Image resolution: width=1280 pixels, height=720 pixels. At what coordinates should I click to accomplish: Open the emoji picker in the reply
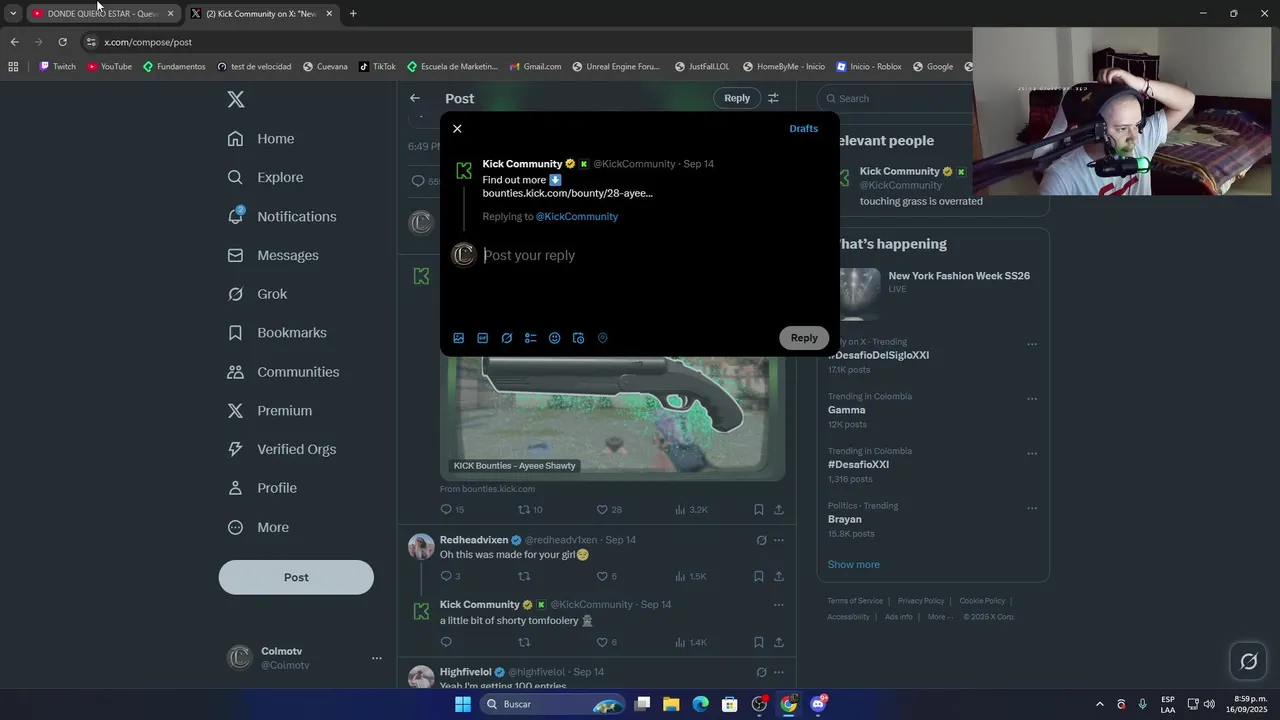(555, 338)
